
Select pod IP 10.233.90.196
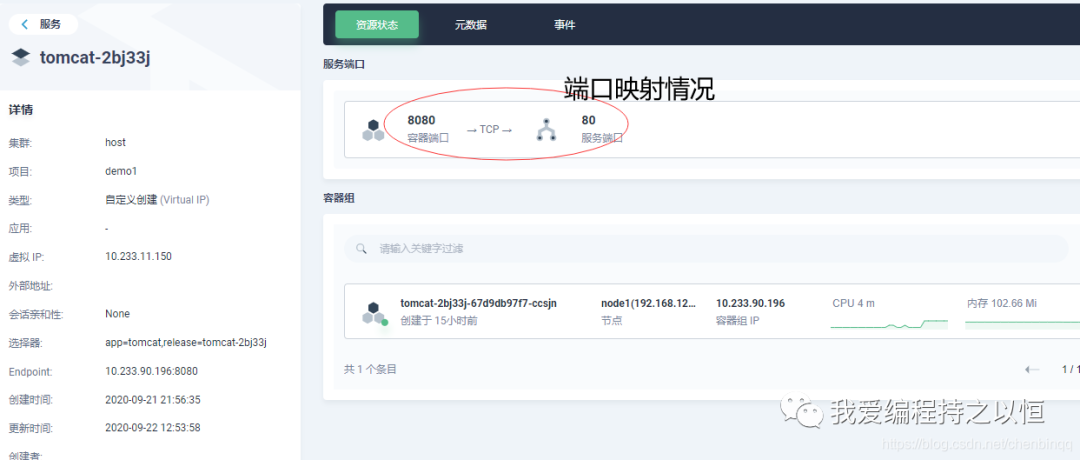[x=751, y=303]
